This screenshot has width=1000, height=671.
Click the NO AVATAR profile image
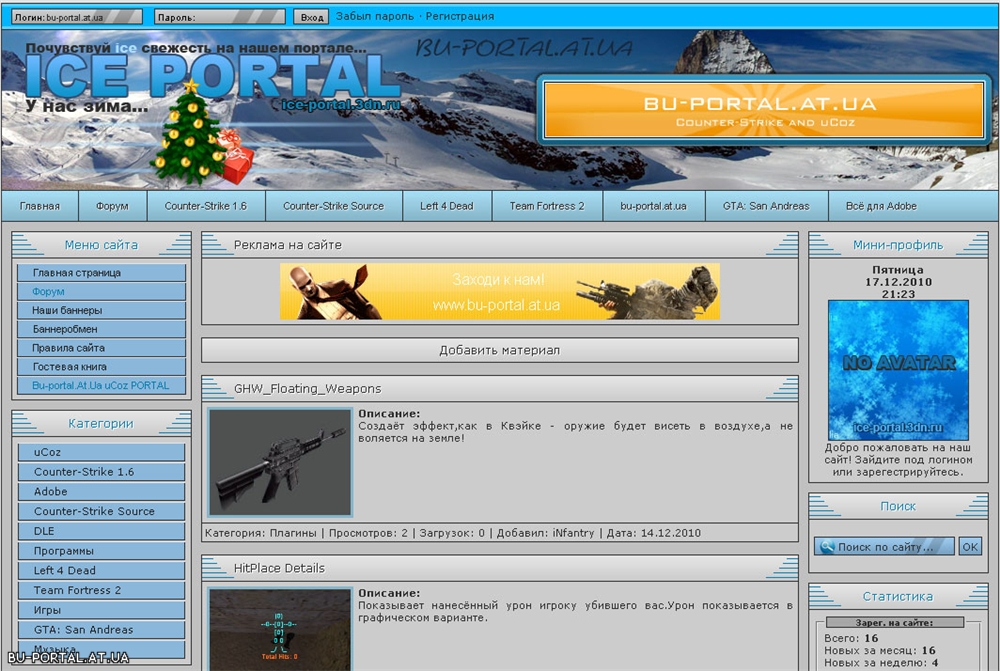897,370
